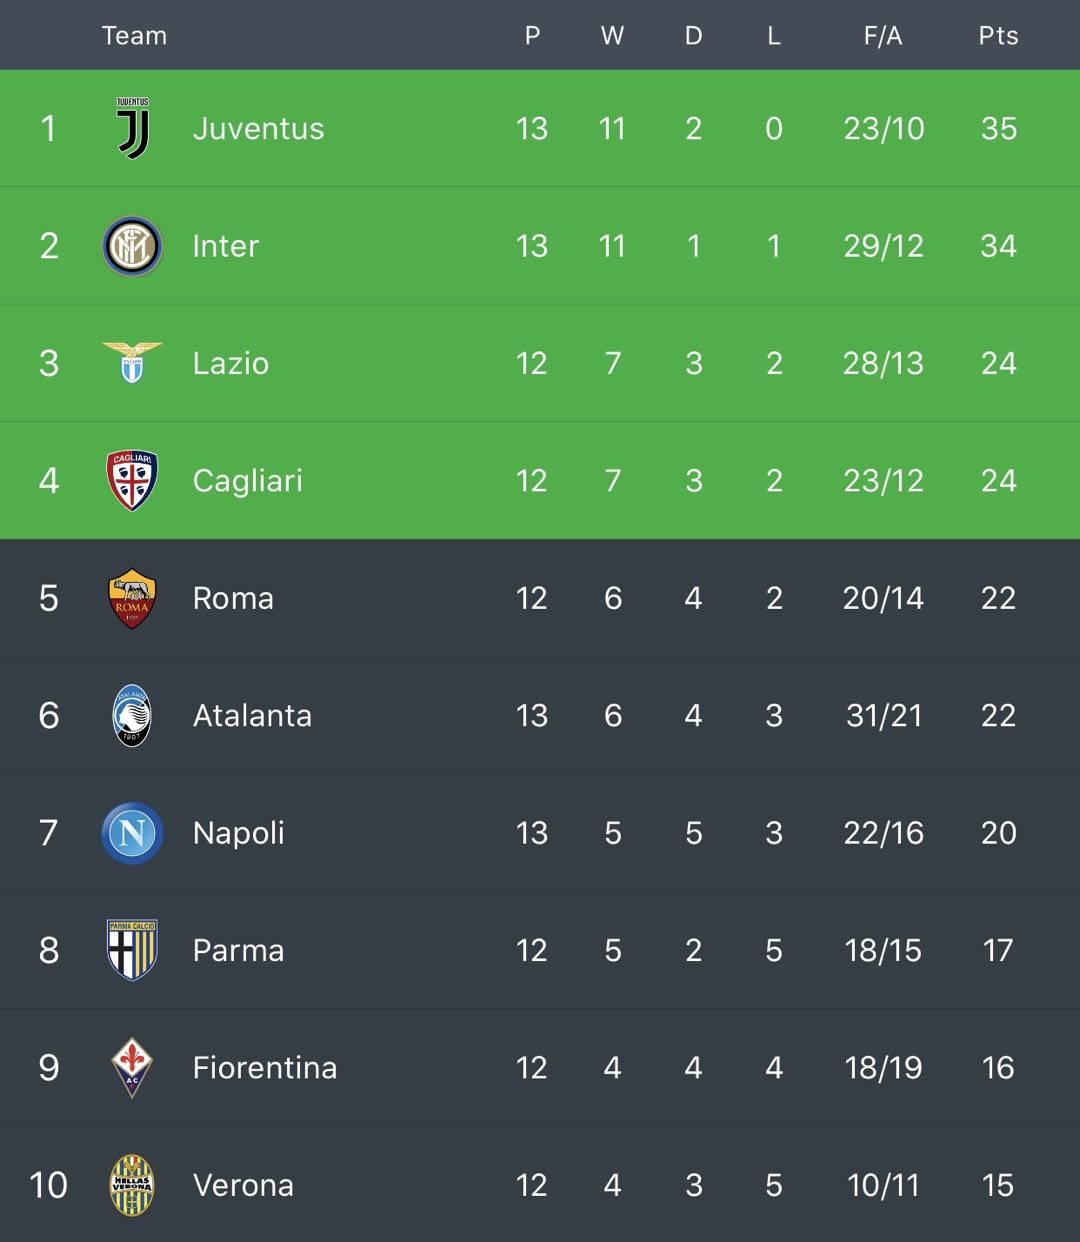Screen dimensions: 1080x1242
Task: Tap the Fiorentina lily crest
Action: point(132,1067)
